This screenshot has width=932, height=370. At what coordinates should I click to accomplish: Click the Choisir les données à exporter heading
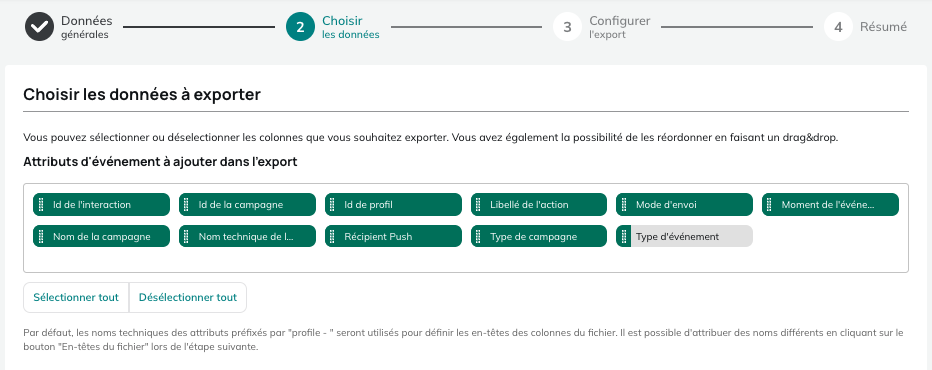click(141, 95)
